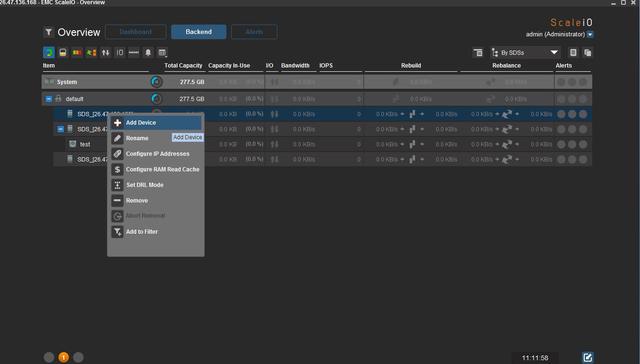
Task: Click the capacity pie icon in default row
Action: point(156,99)
